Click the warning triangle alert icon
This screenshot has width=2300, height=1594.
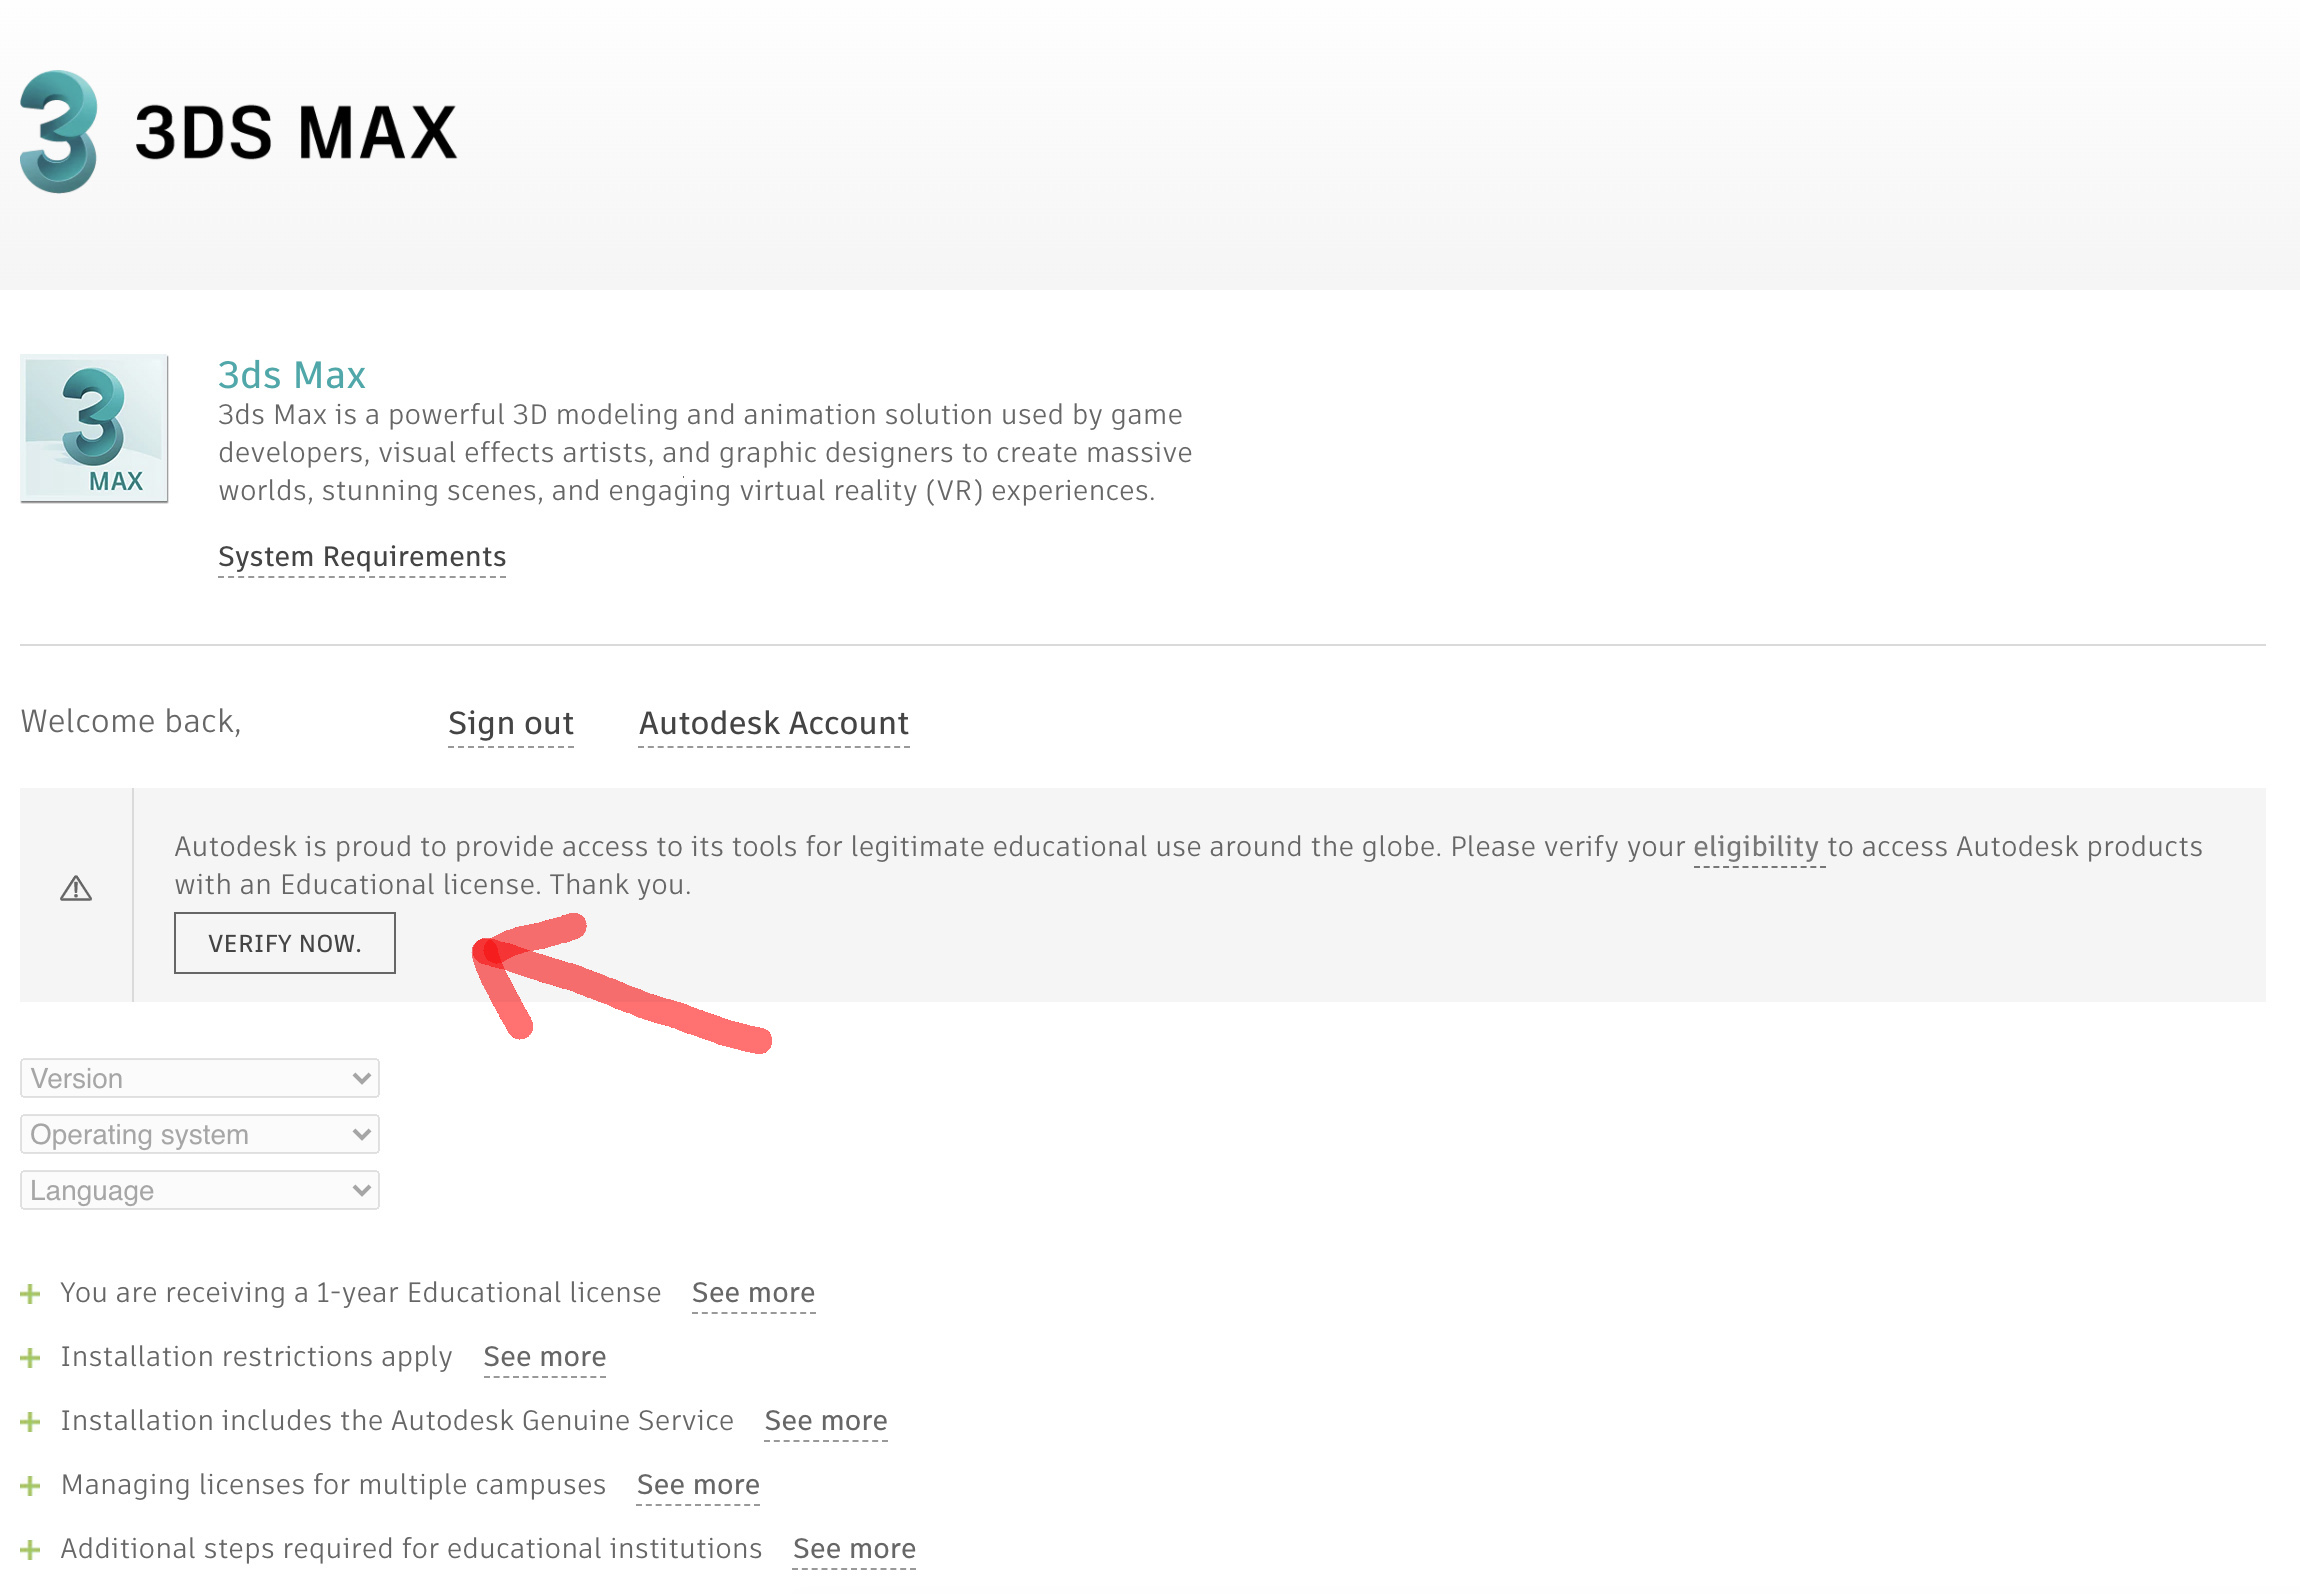(75, 890)
